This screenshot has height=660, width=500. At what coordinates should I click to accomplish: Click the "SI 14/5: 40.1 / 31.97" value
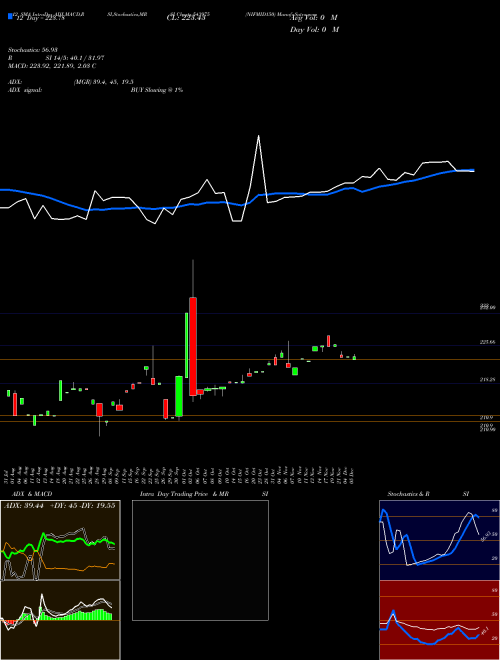point(75,58)
